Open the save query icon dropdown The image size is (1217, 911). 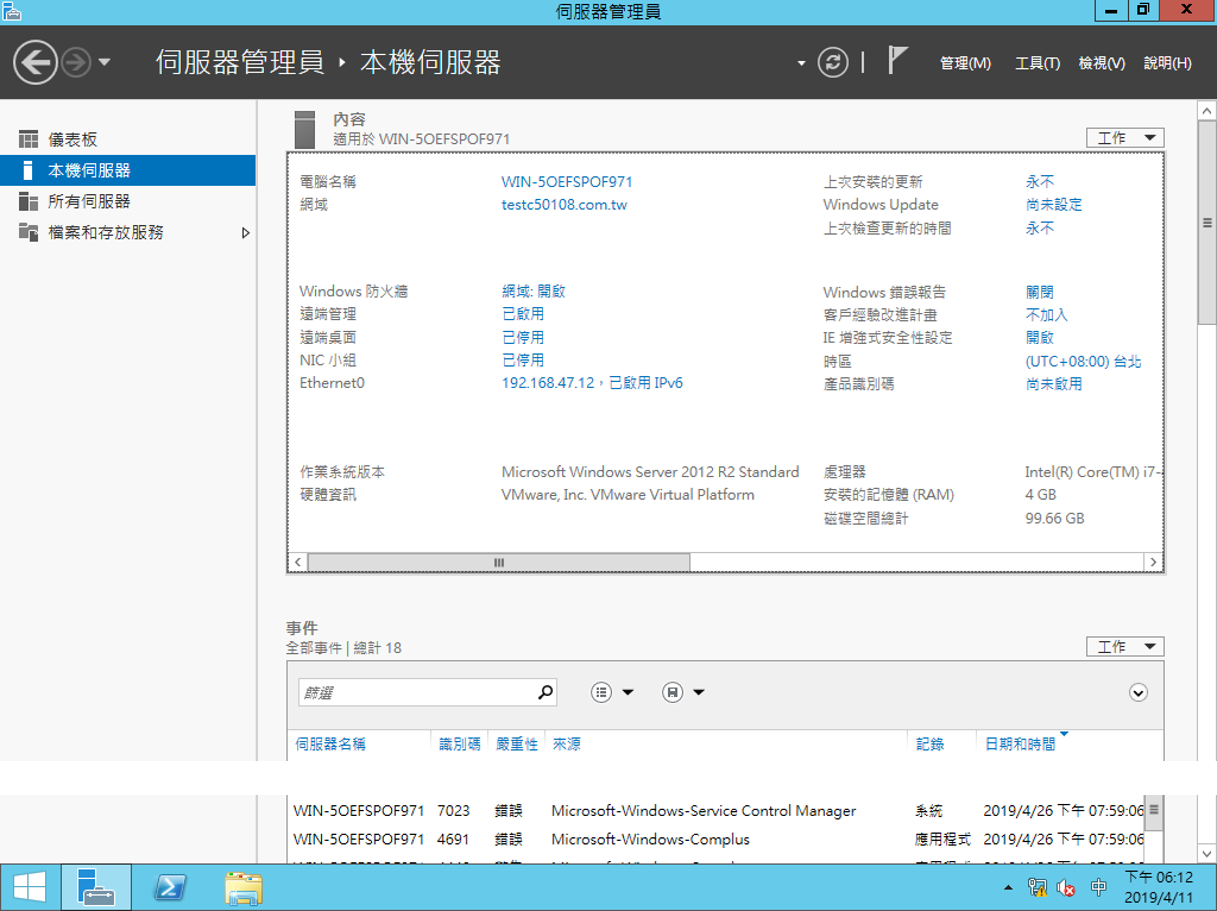tap(684, 692)
